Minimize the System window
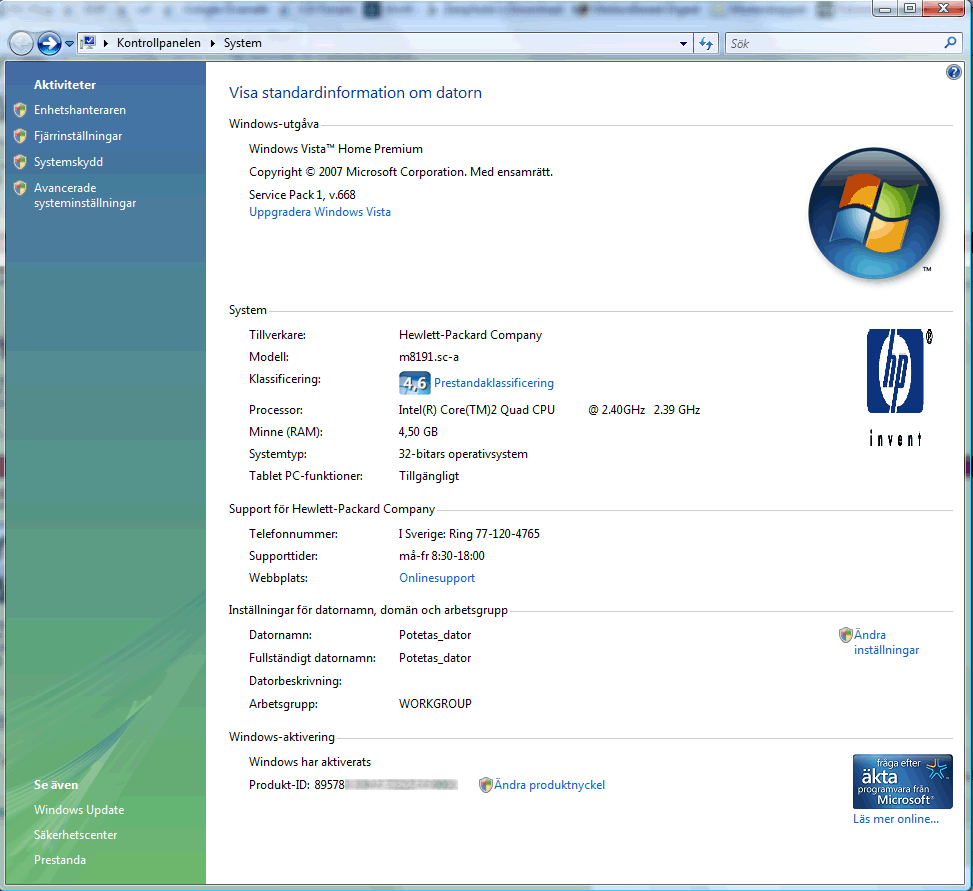Screen dimensions: 973x891 [x=885, y=8]
